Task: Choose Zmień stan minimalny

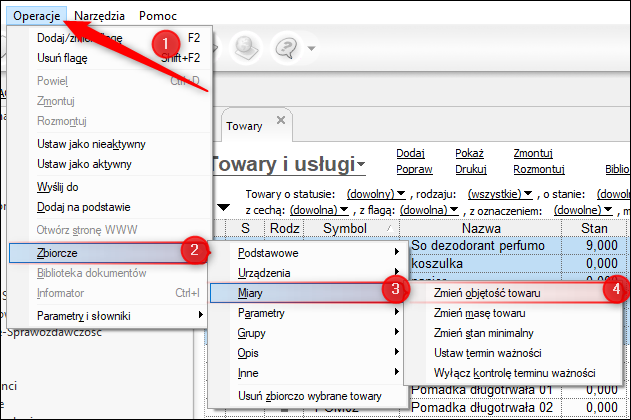Action: (514, 333)
